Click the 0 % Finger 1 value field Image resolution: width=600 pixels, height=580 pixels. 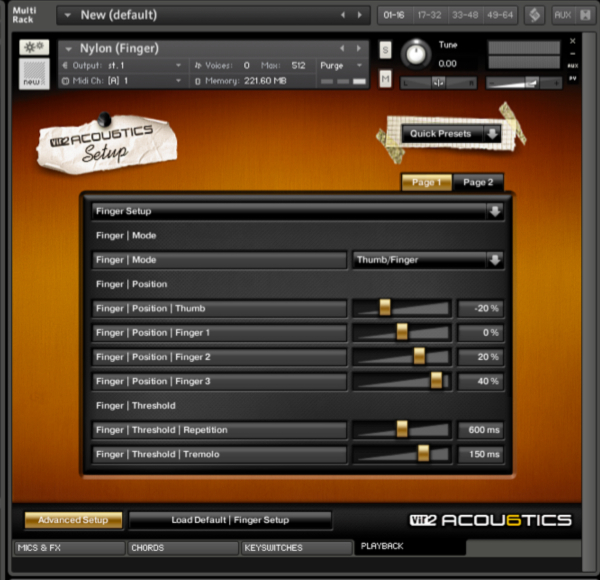481,333
